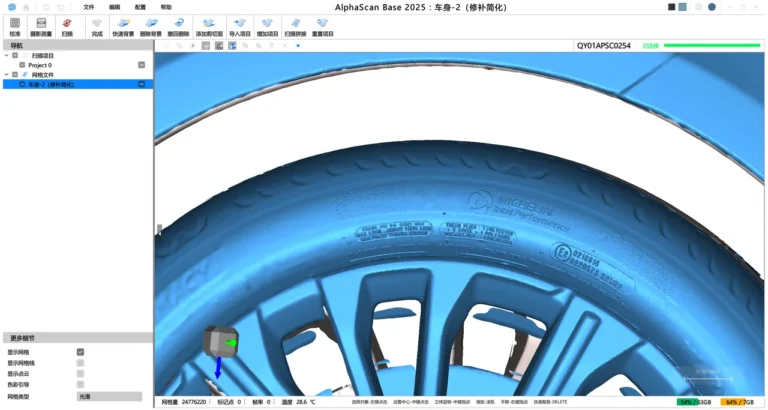Open the 文件 File menu
The image size is (768, 410).
tap(89, 7)
